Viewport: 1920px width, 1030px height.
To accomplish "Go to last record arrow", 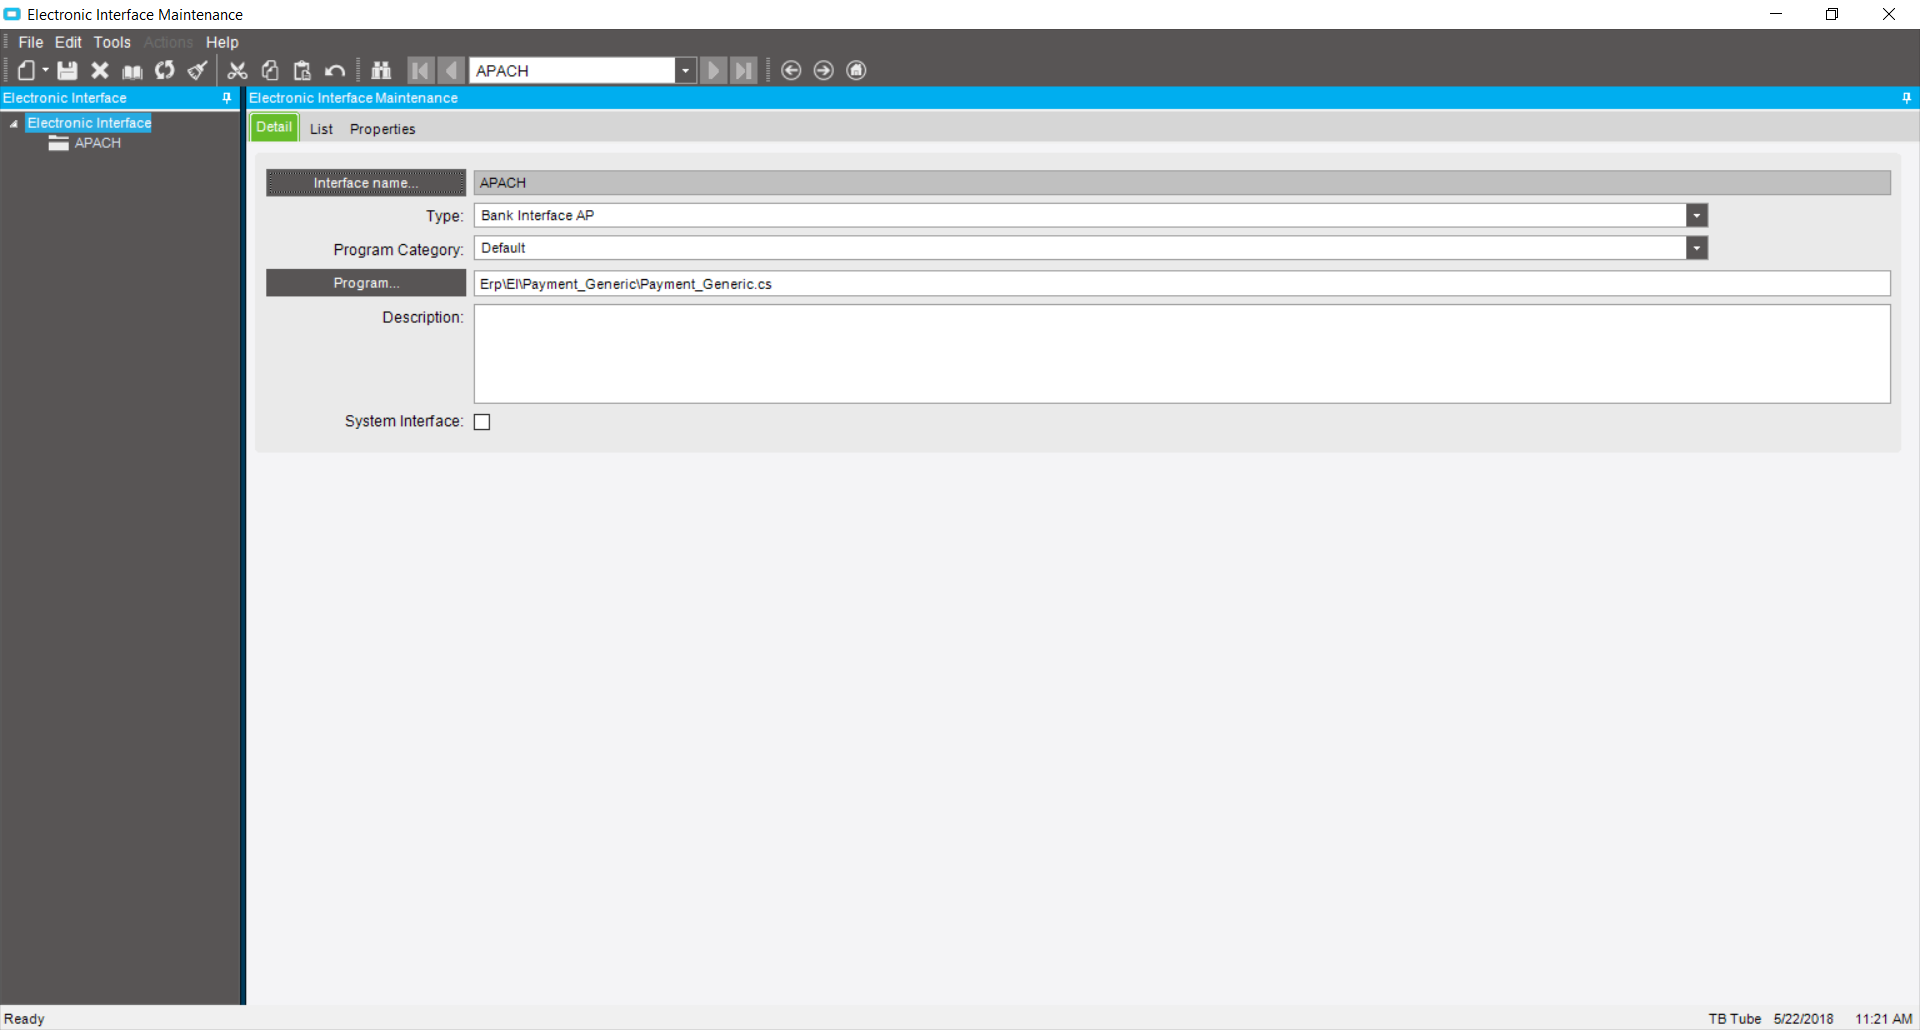I will click(744, 70).
